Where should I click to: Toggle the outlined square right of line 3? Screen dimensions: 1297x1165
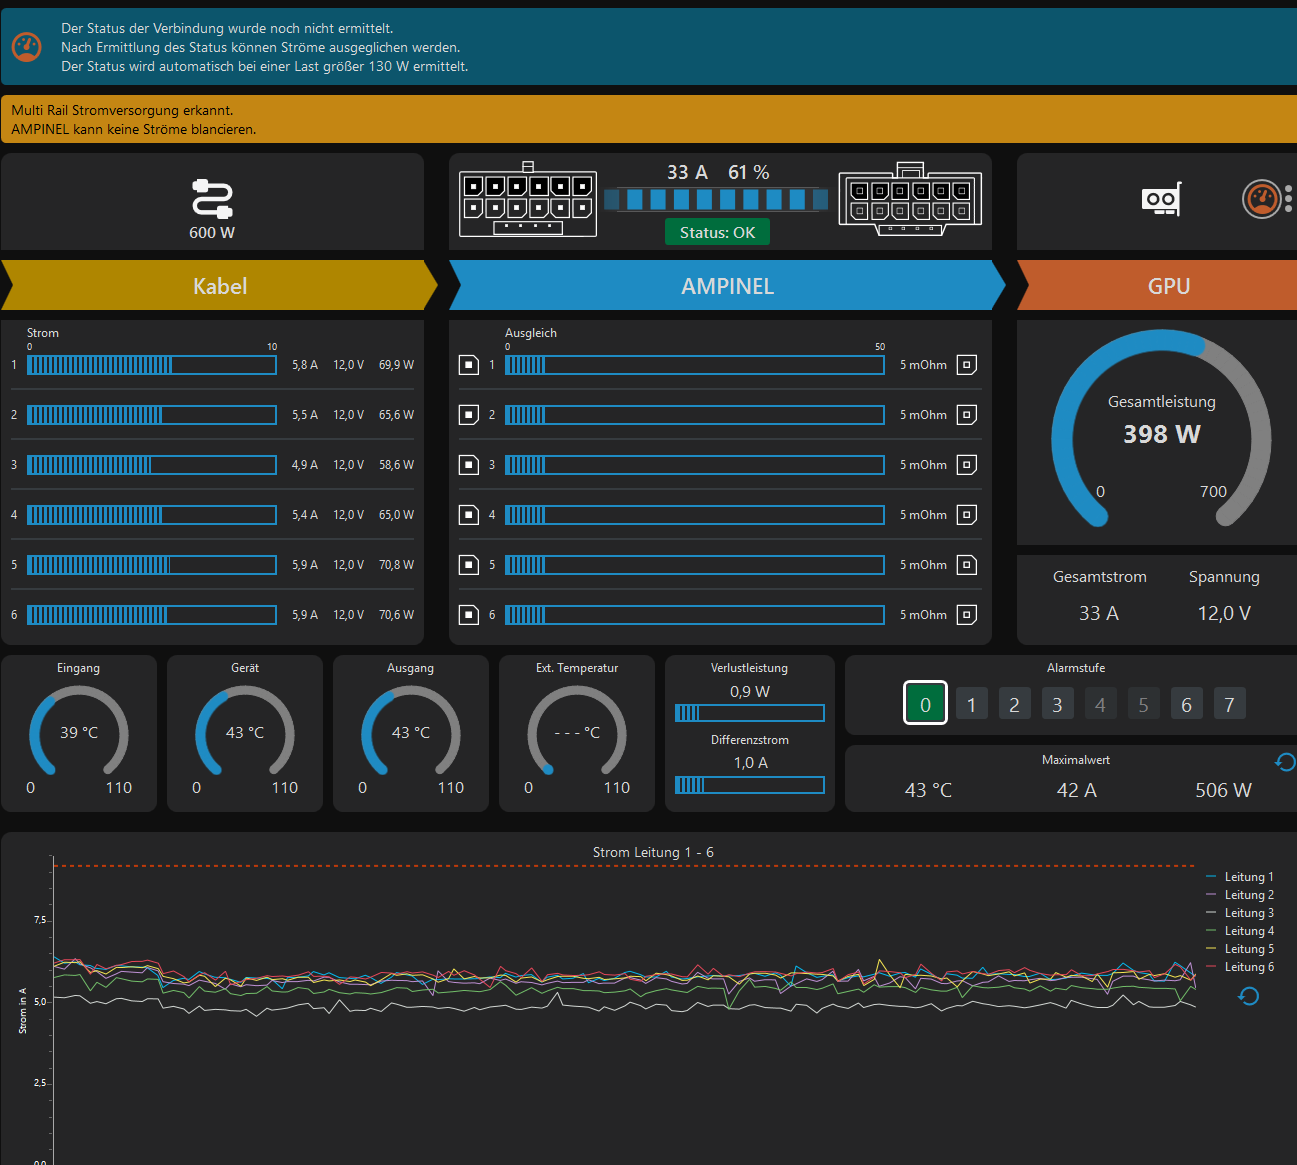[967, 465]
